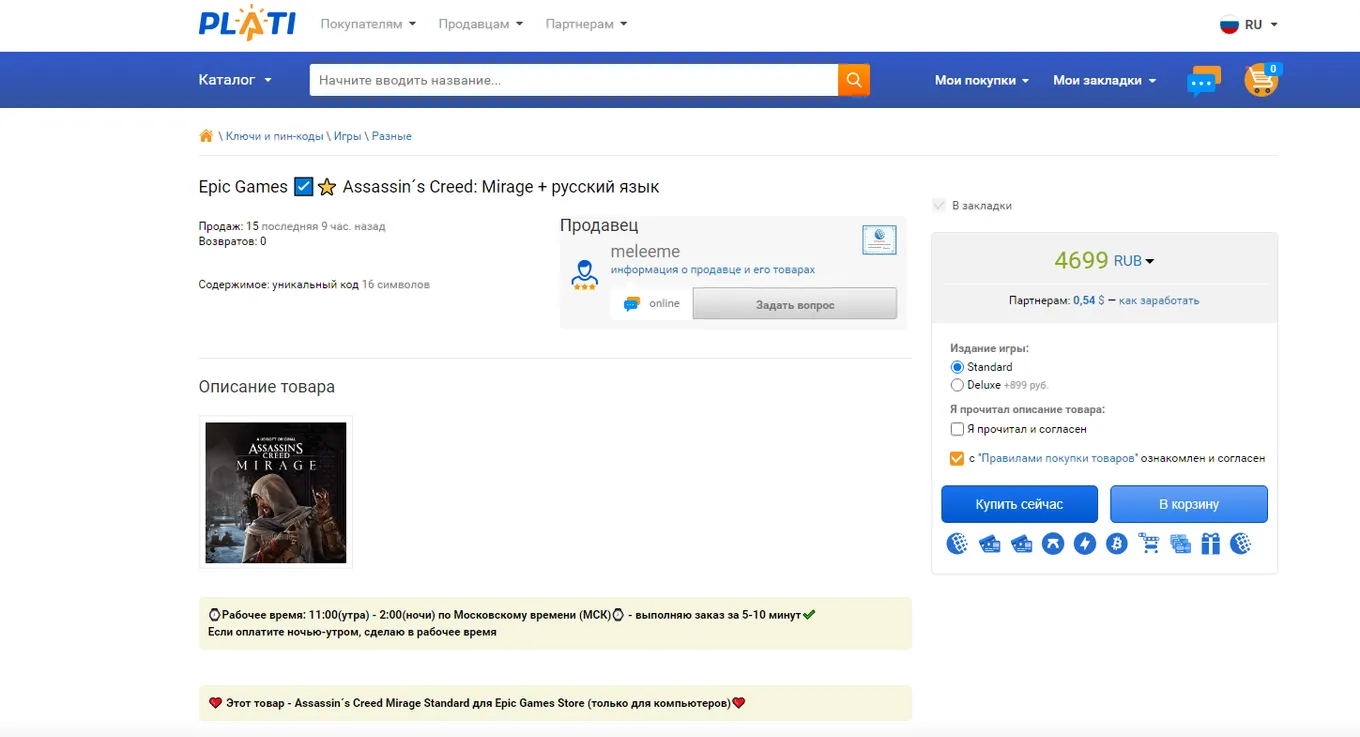Go to "Ключи и пин-коды" breadcrumb

pos(275,136)
